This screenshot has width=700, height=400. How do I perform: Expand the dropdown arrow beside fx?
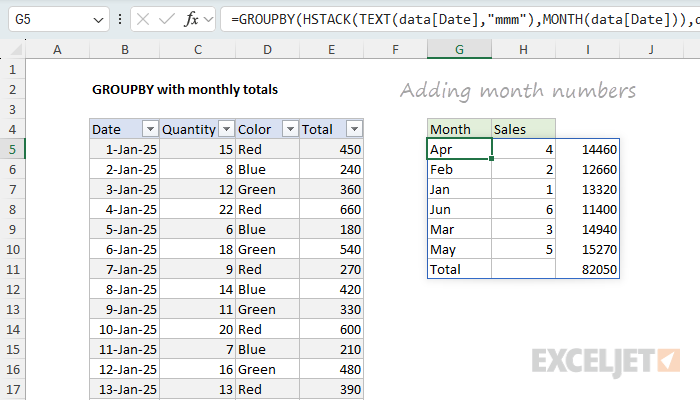point(208,20)
